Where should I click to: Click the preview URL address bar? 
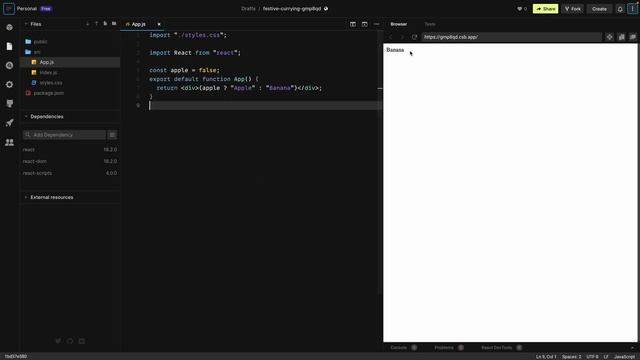[512, 37]
